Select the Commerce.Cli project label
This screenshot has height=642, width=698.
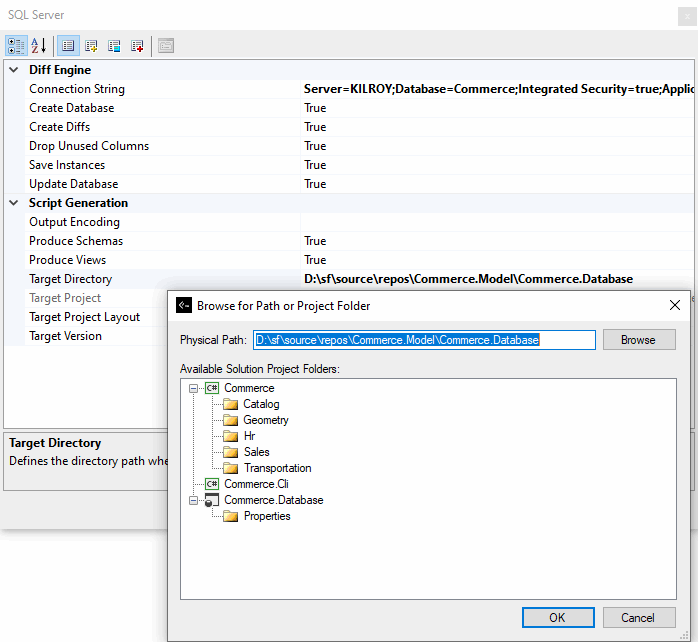coord(256,484)
